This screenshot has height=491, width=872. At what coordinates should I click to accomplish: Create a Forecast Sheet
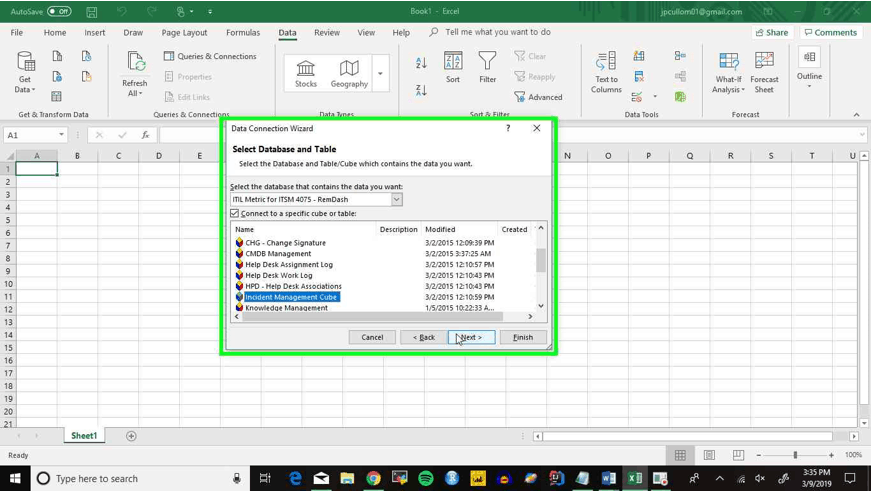764,72
